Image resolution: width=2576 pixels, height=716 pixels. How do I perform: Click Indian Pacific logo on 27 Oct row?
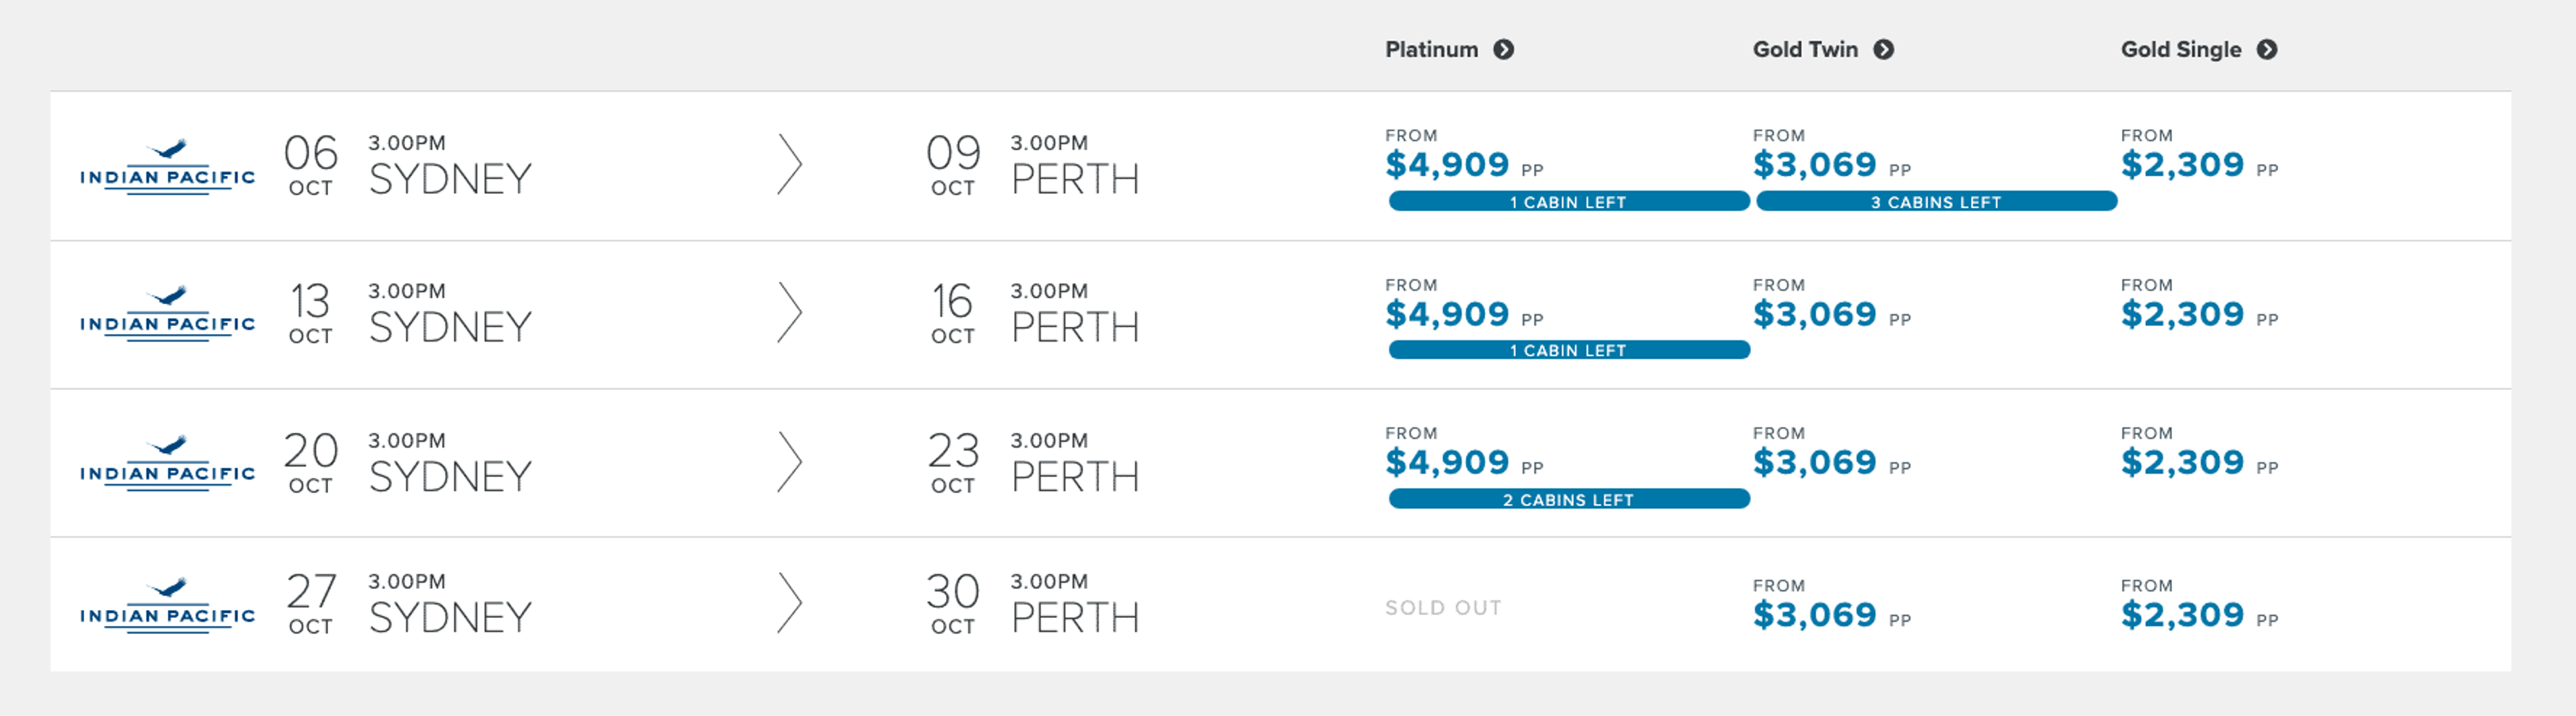point(167,604)
